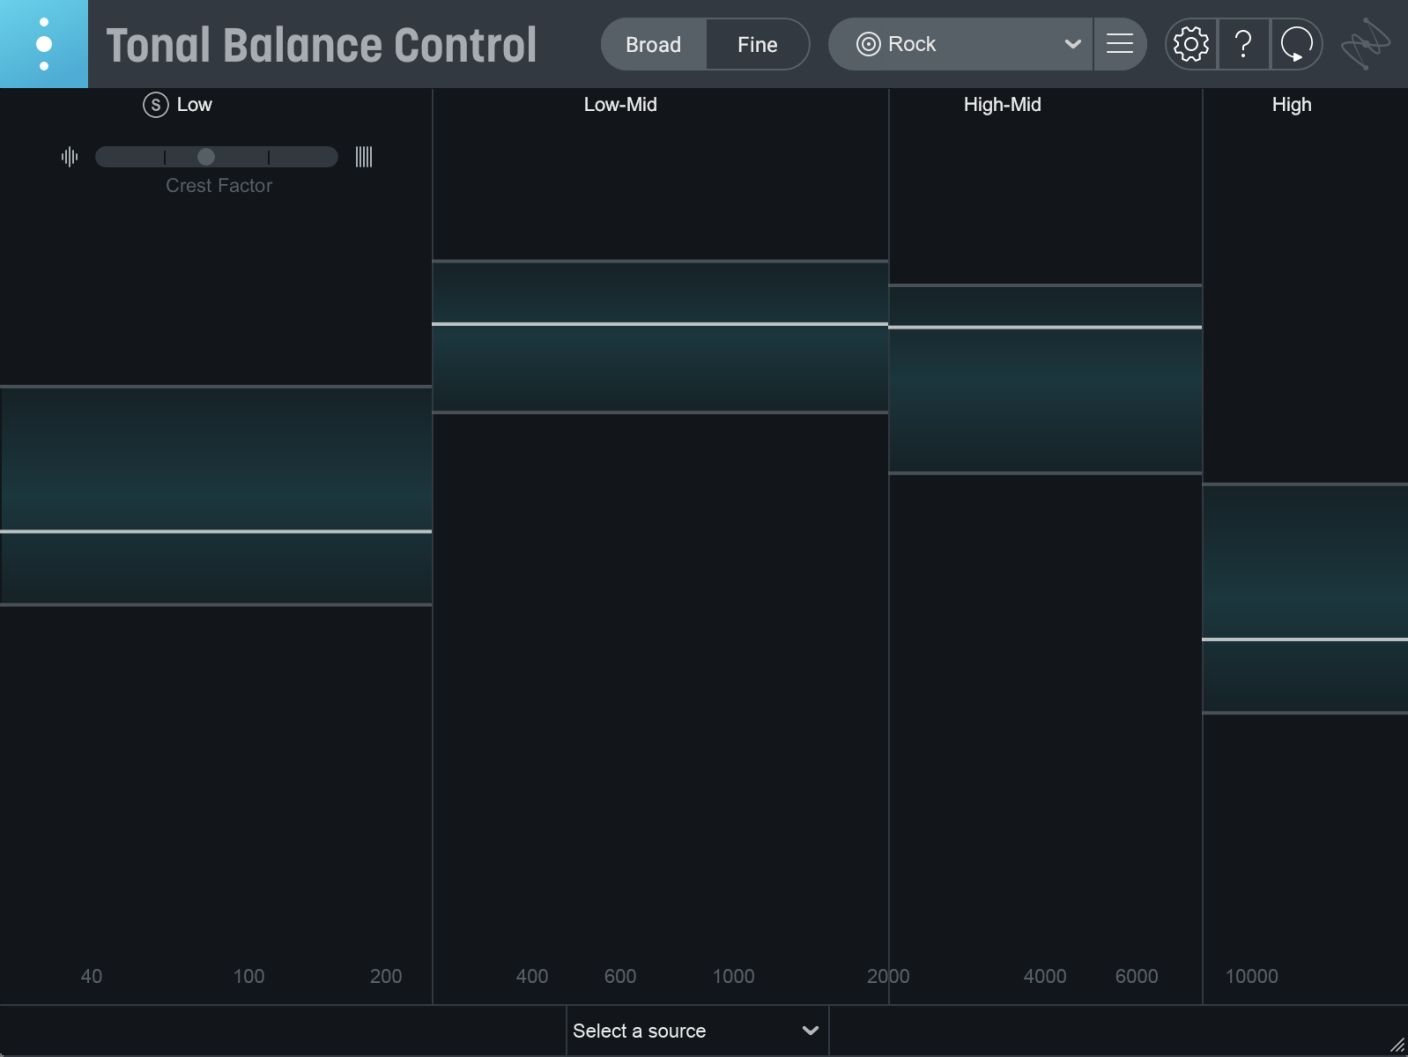Click the help question mark icon
This screenshot has height=1057, width=1408.
[1244, 43]
